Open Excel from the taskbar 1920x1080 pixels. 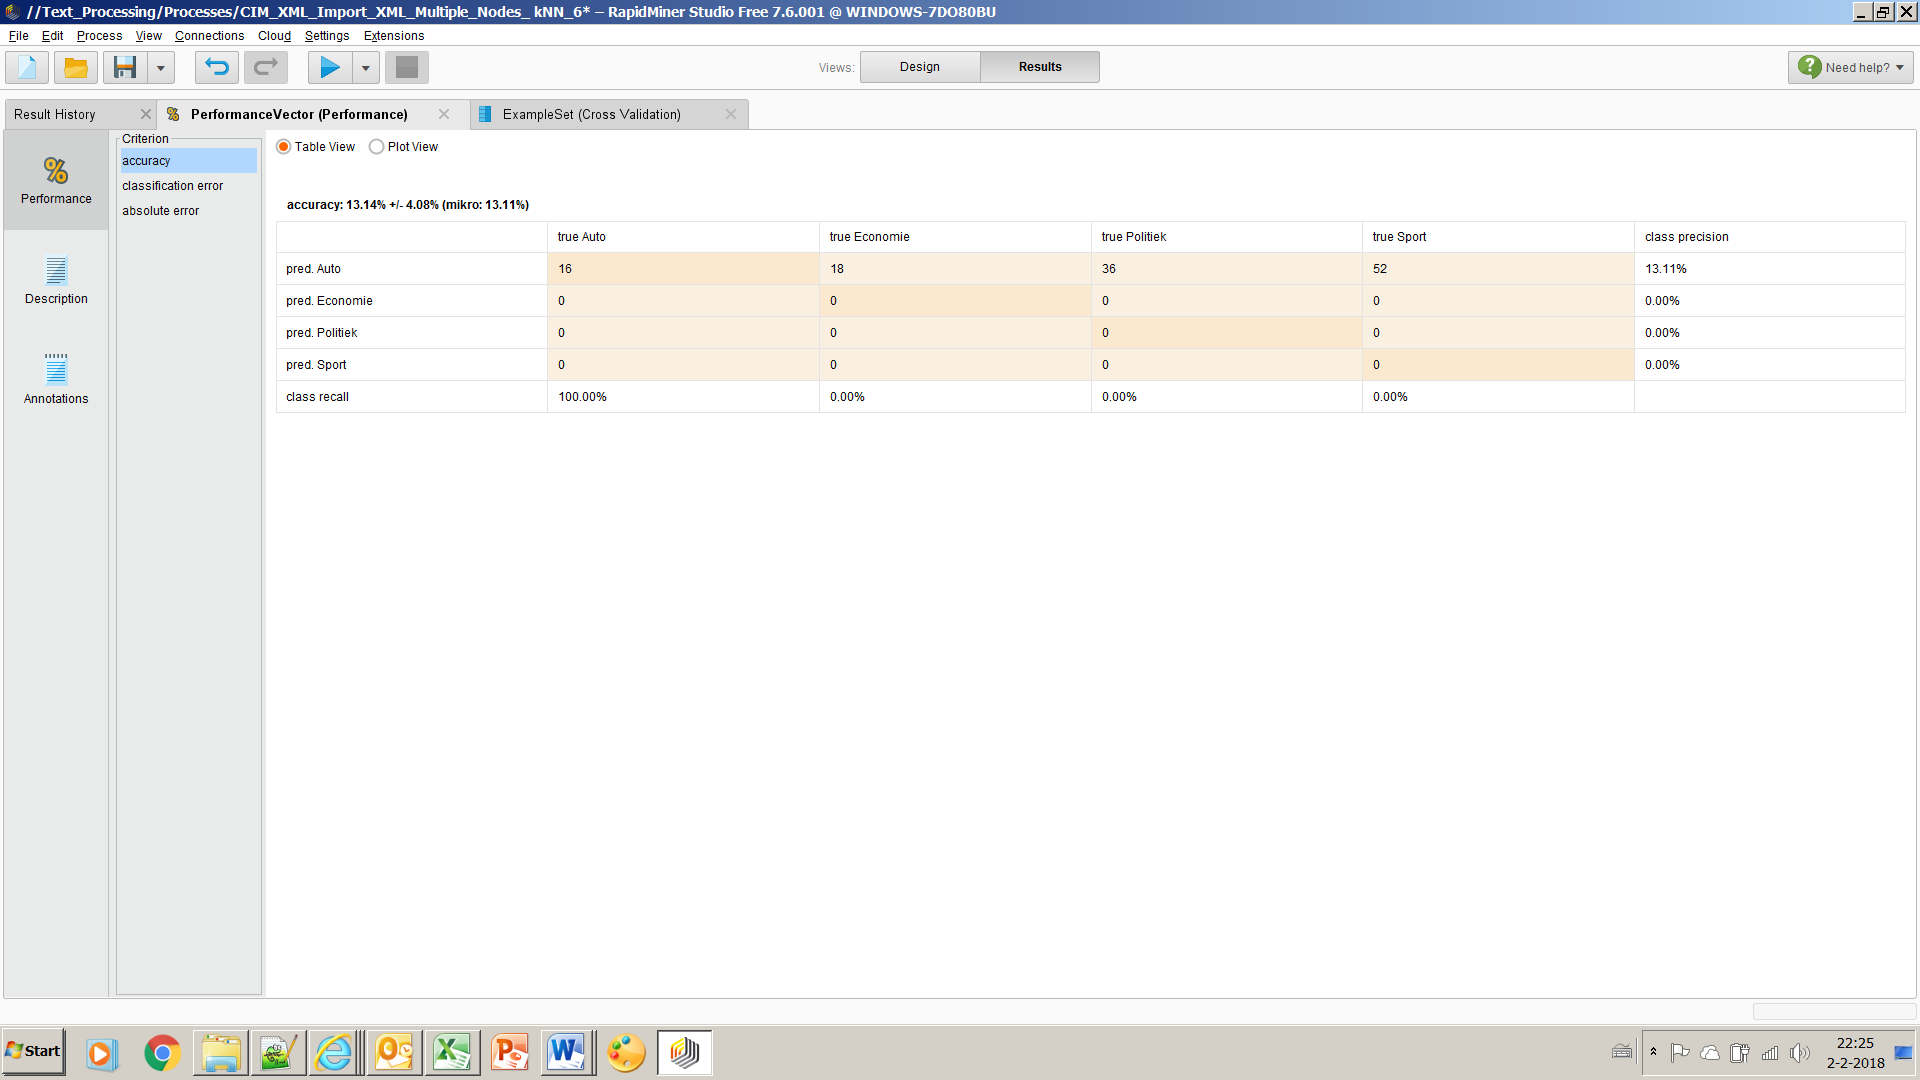click(x=452, y=1053)
